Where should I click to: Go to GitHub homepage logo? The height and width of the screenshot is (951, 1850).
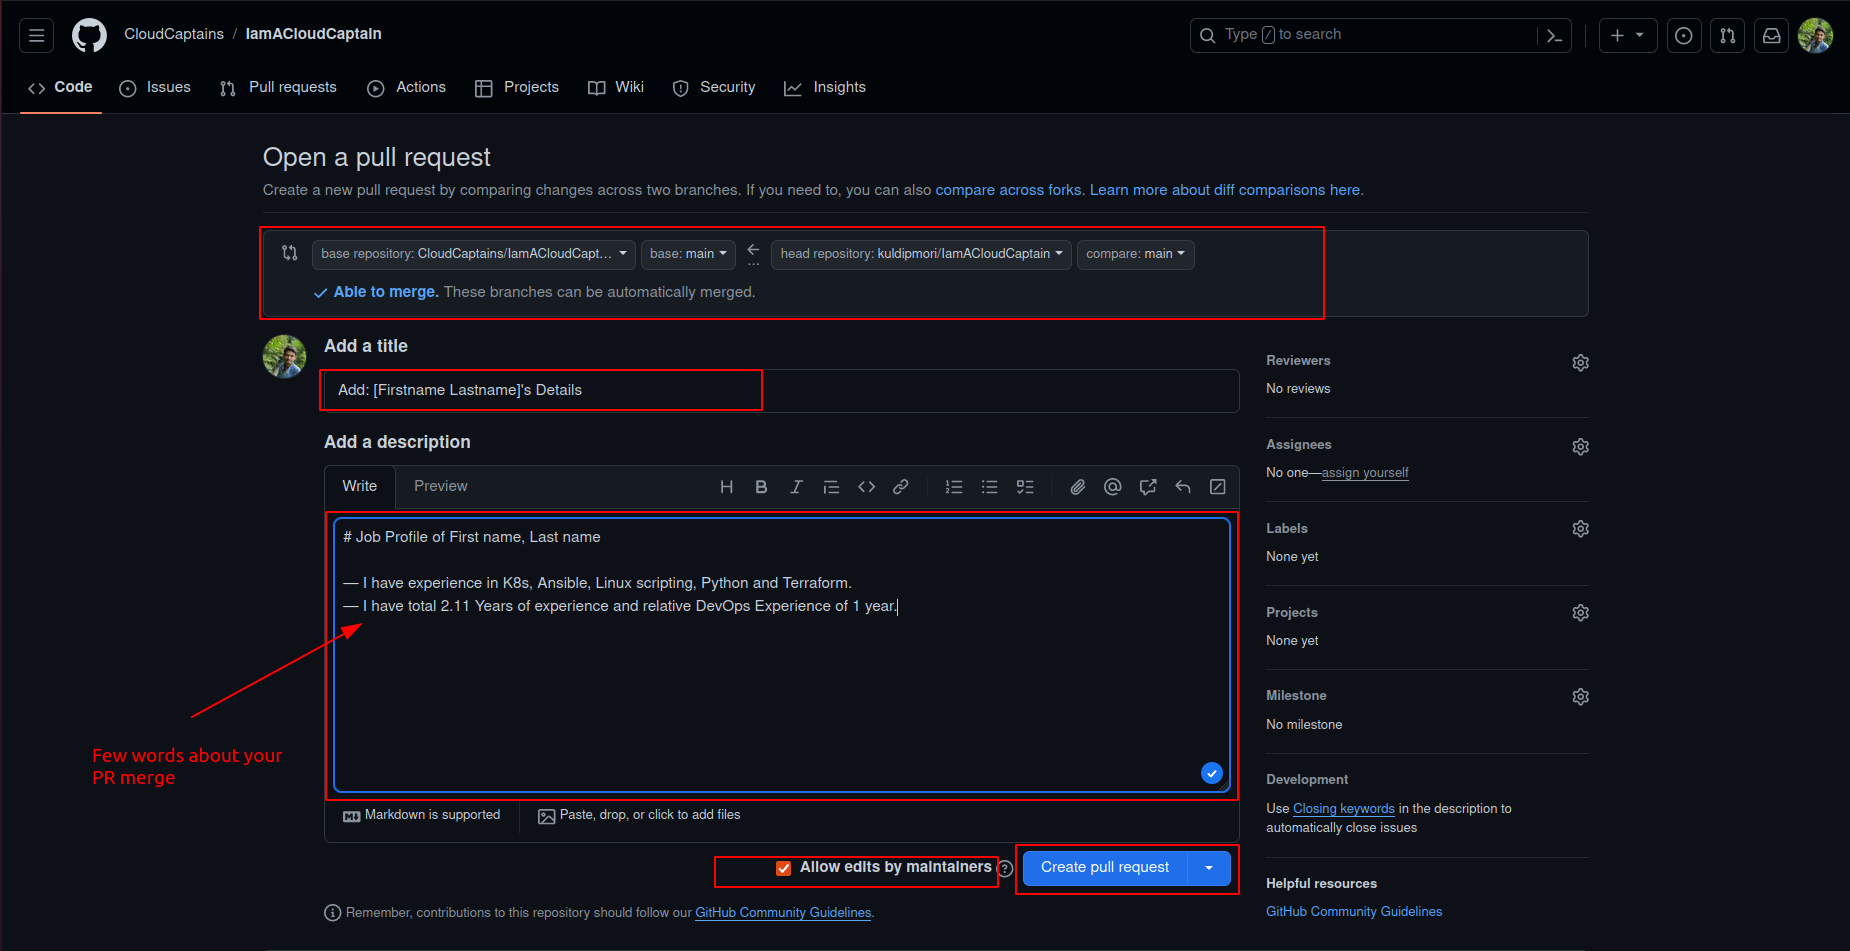[x=89, y=36]
